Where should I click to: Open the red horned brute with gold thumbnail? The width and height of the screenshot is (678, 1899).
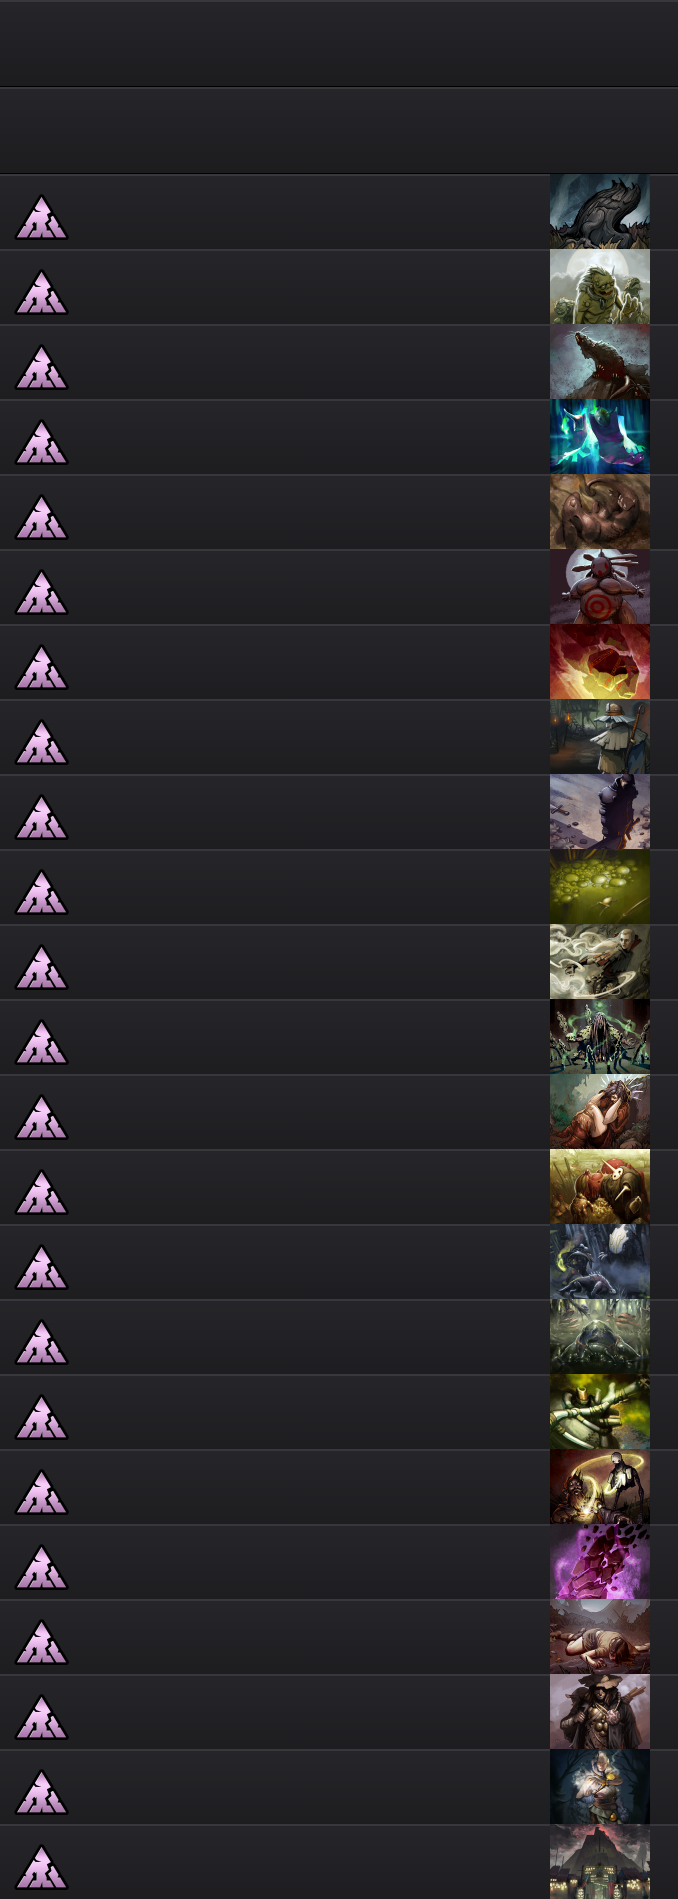(x=600, y=1187)
